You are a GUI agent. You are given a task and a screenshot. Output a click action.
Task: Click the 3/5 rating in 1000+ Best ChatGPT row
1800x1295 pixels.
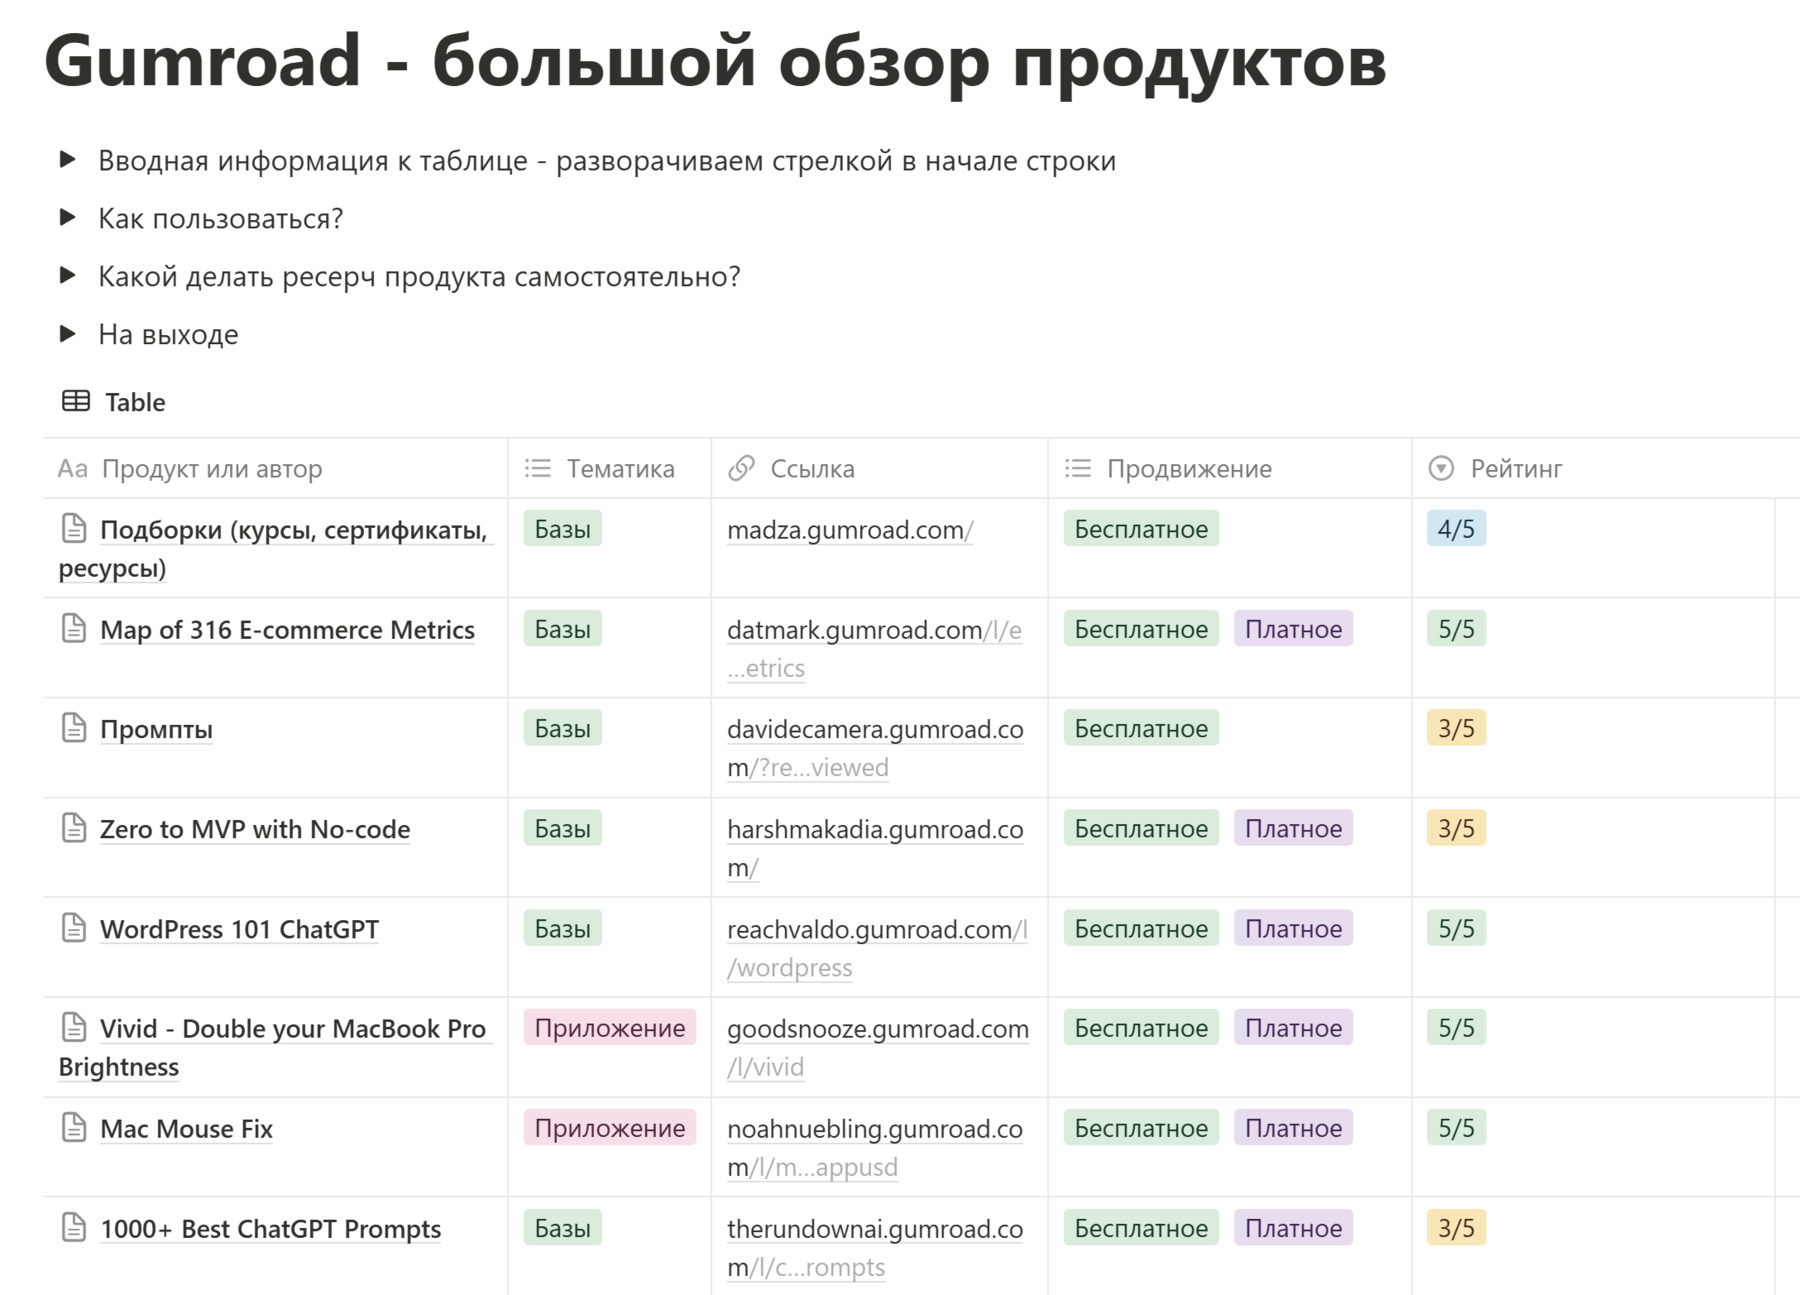click(1456, 1228)
